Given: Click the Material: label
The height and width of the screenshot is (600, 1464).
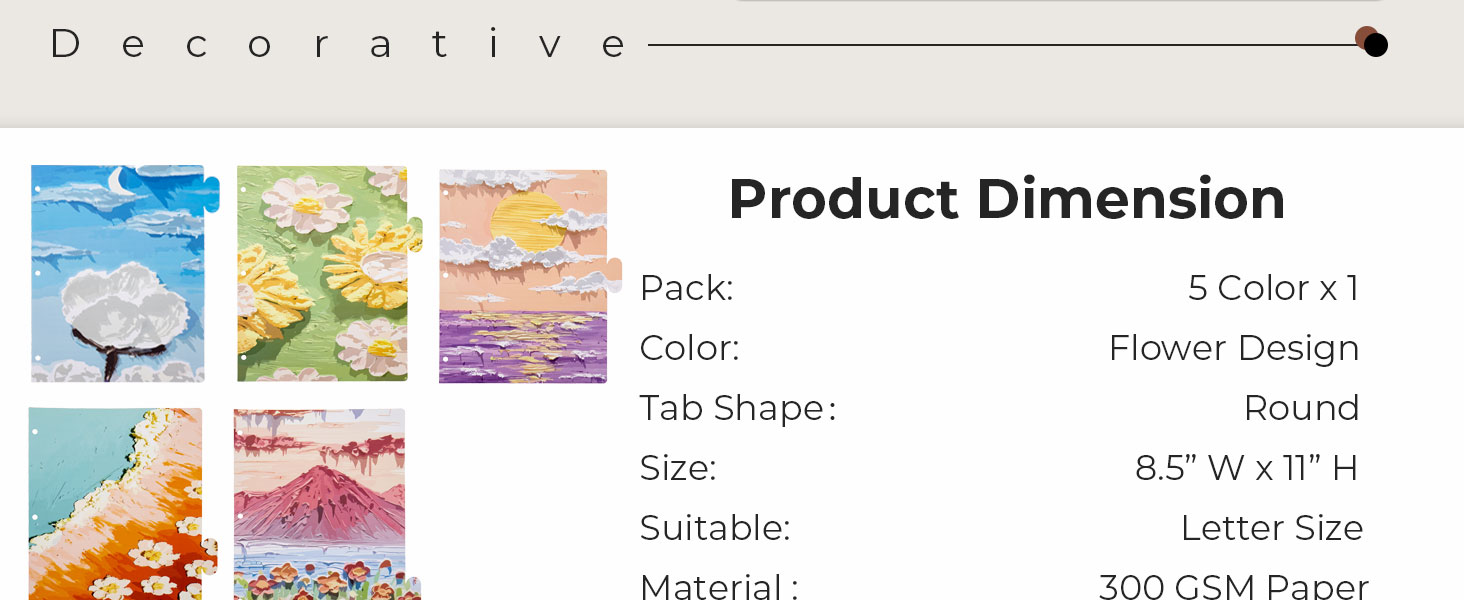Looking at the screenshot, I should [719, 586].
